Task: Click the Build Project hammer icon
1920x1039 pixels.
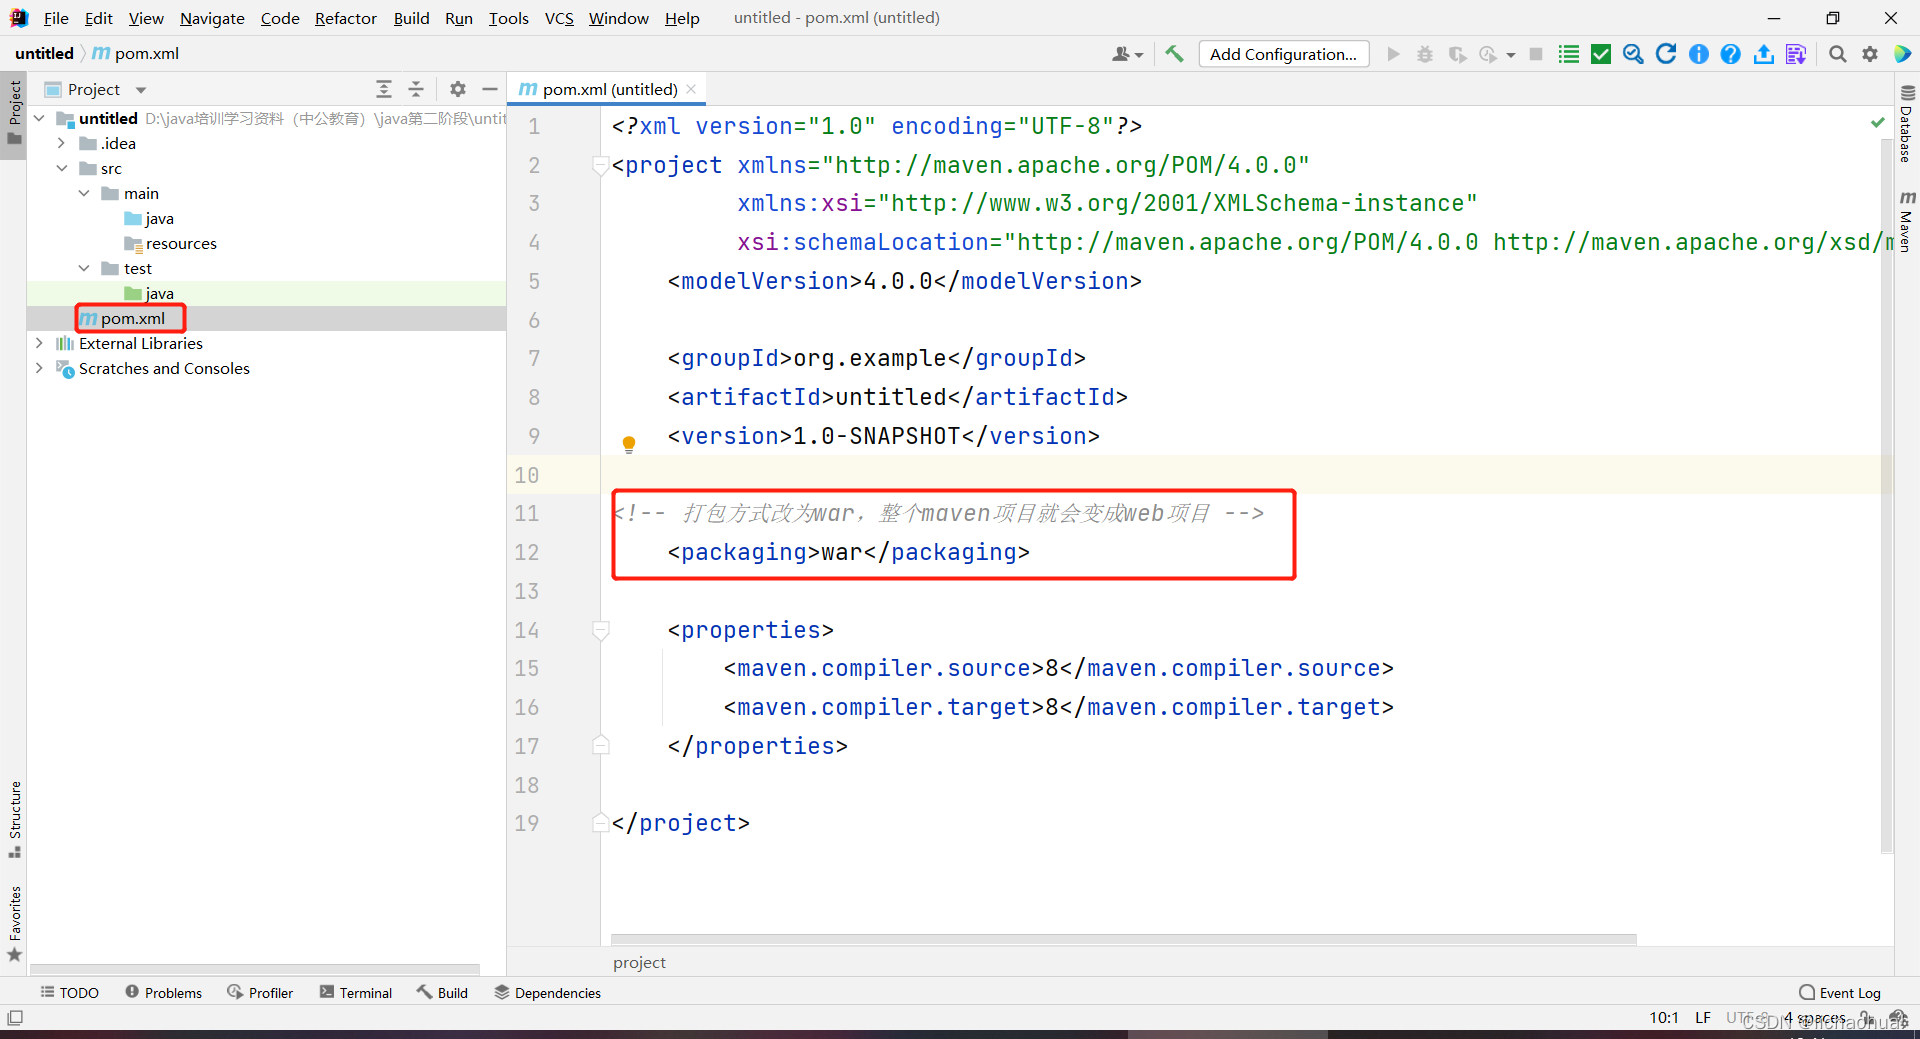Action: [x=1174, y=54]
